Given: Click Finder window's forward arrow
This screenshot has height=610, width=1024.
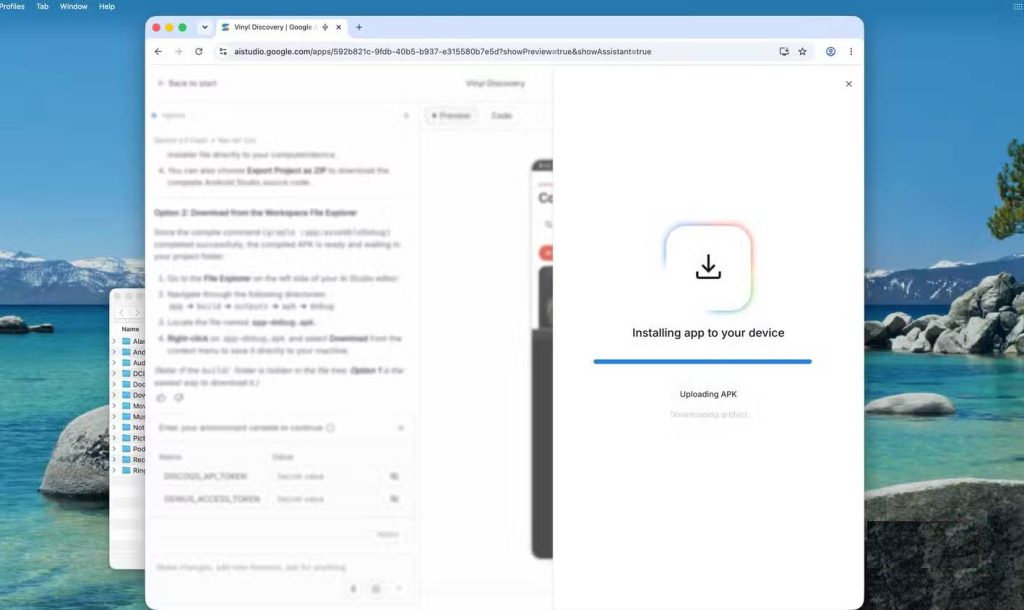Looking at the screenshot, I should point(136,312).
